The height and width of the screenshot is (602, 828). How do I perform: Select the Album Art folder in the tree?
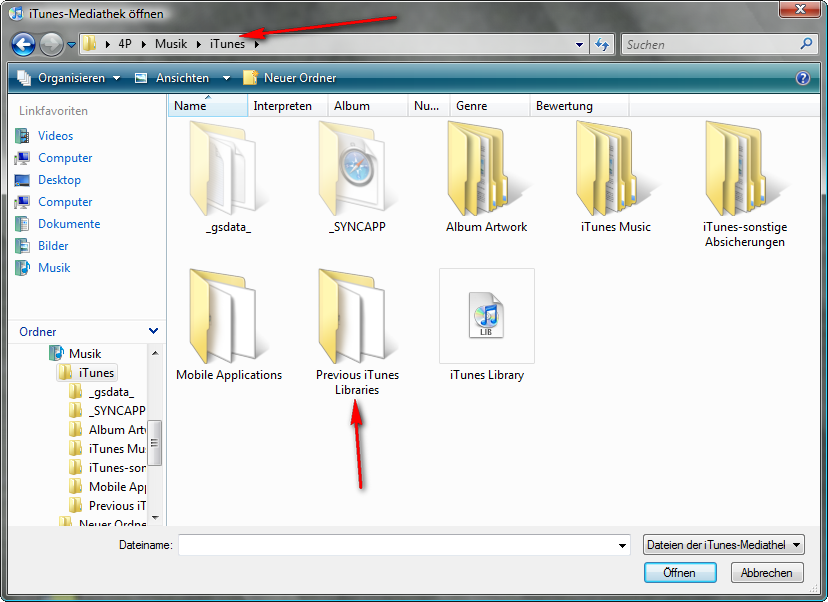point(117,430)
